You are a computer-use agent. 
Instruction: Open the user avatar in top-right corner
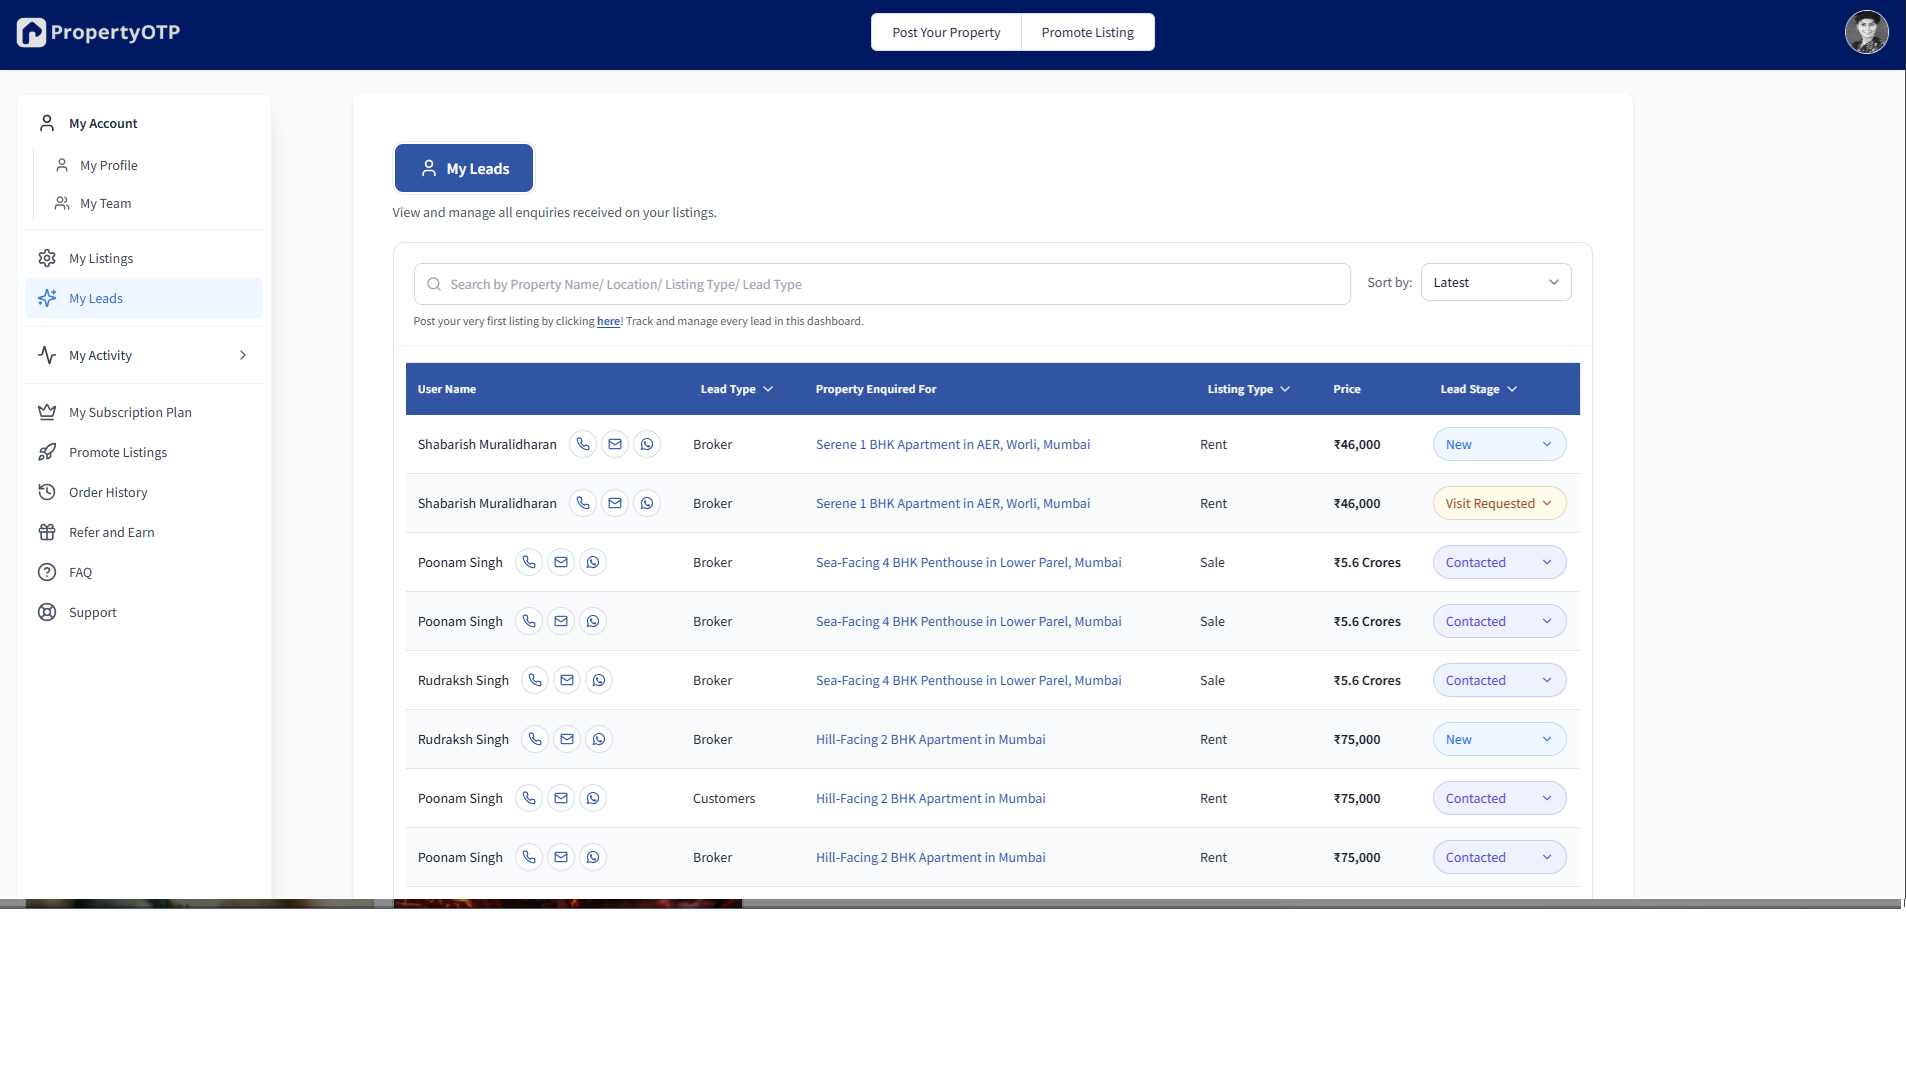point(1866,32)
